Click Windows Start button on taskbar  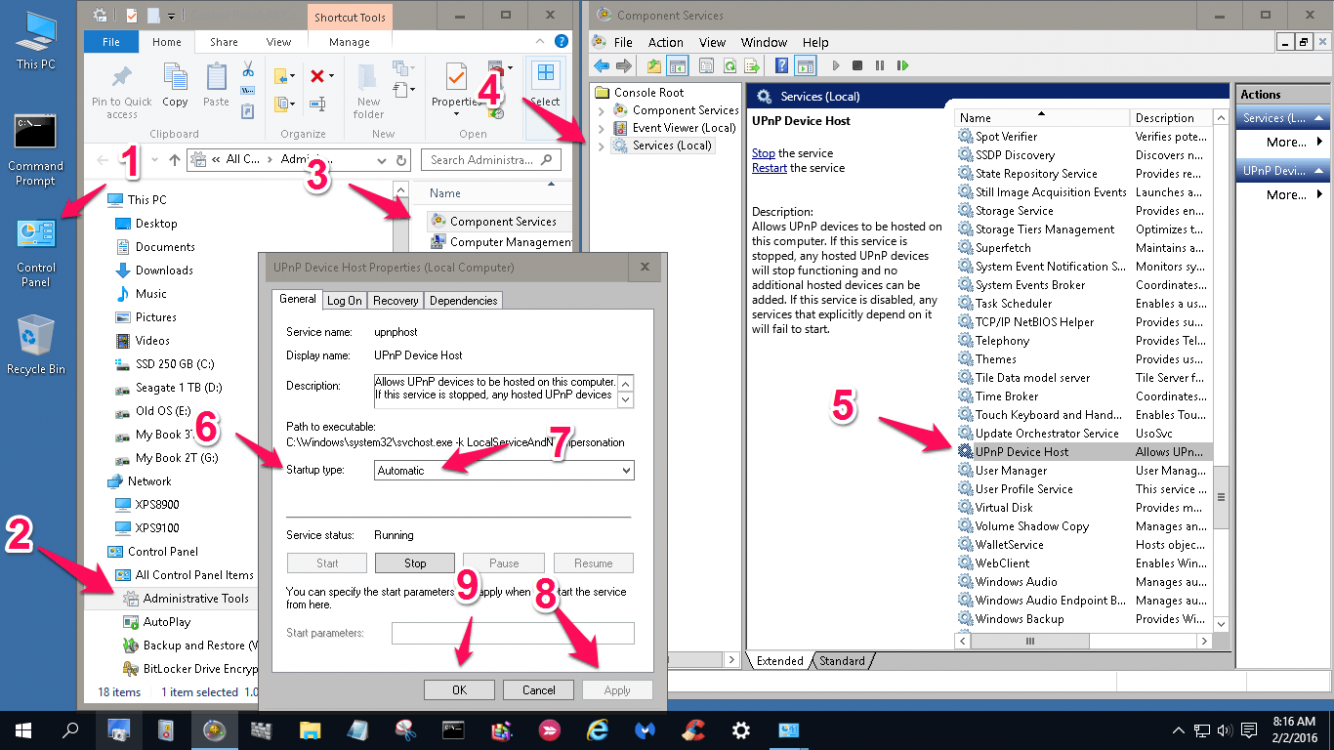coord(23,730)
